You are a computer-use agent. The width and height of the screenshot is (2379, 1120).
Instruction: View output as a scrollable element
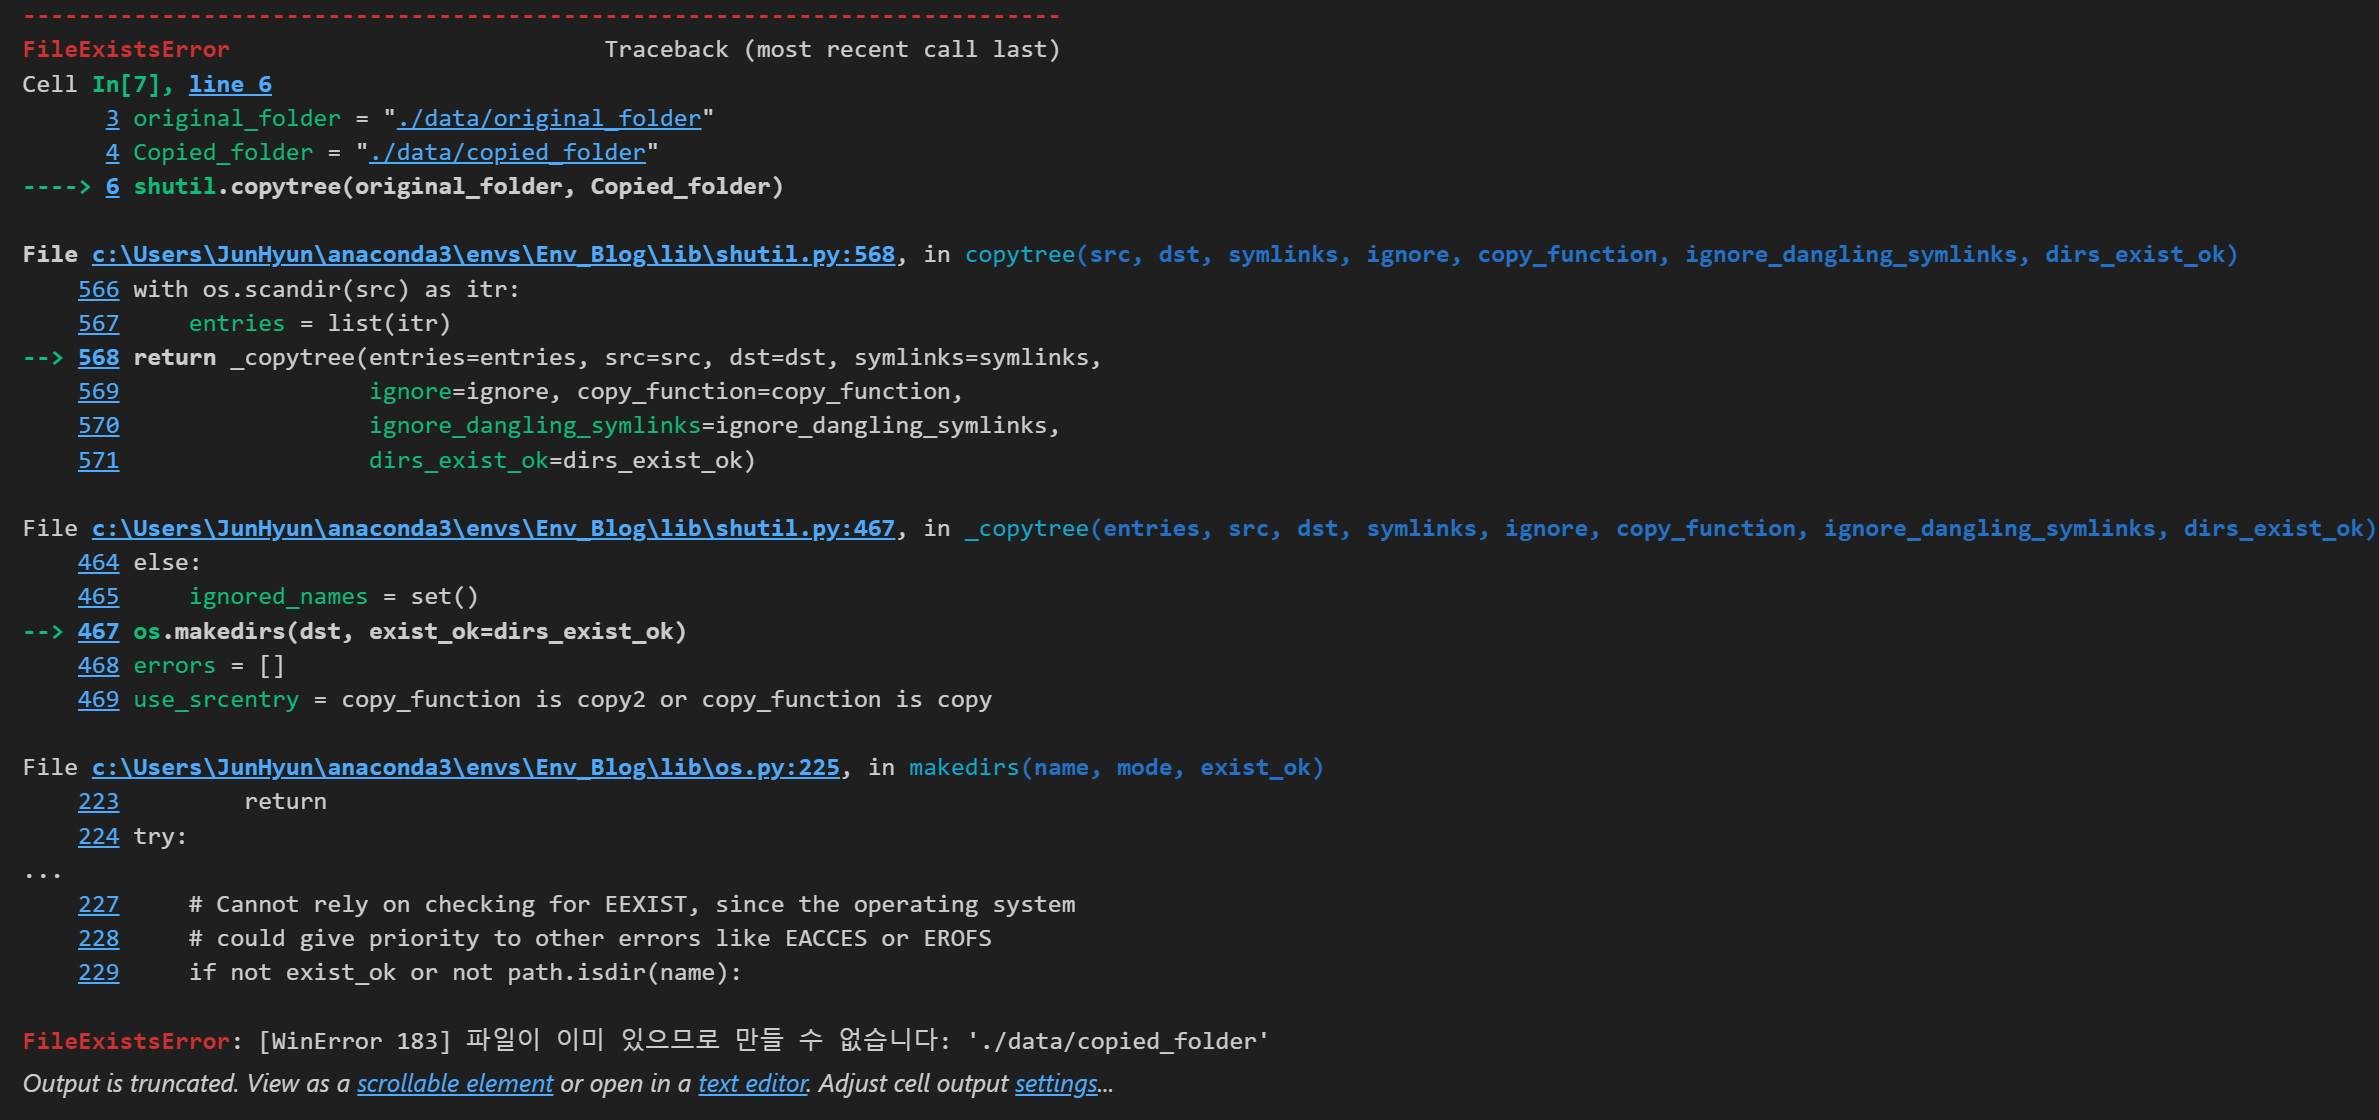(x=455, y=1083)
